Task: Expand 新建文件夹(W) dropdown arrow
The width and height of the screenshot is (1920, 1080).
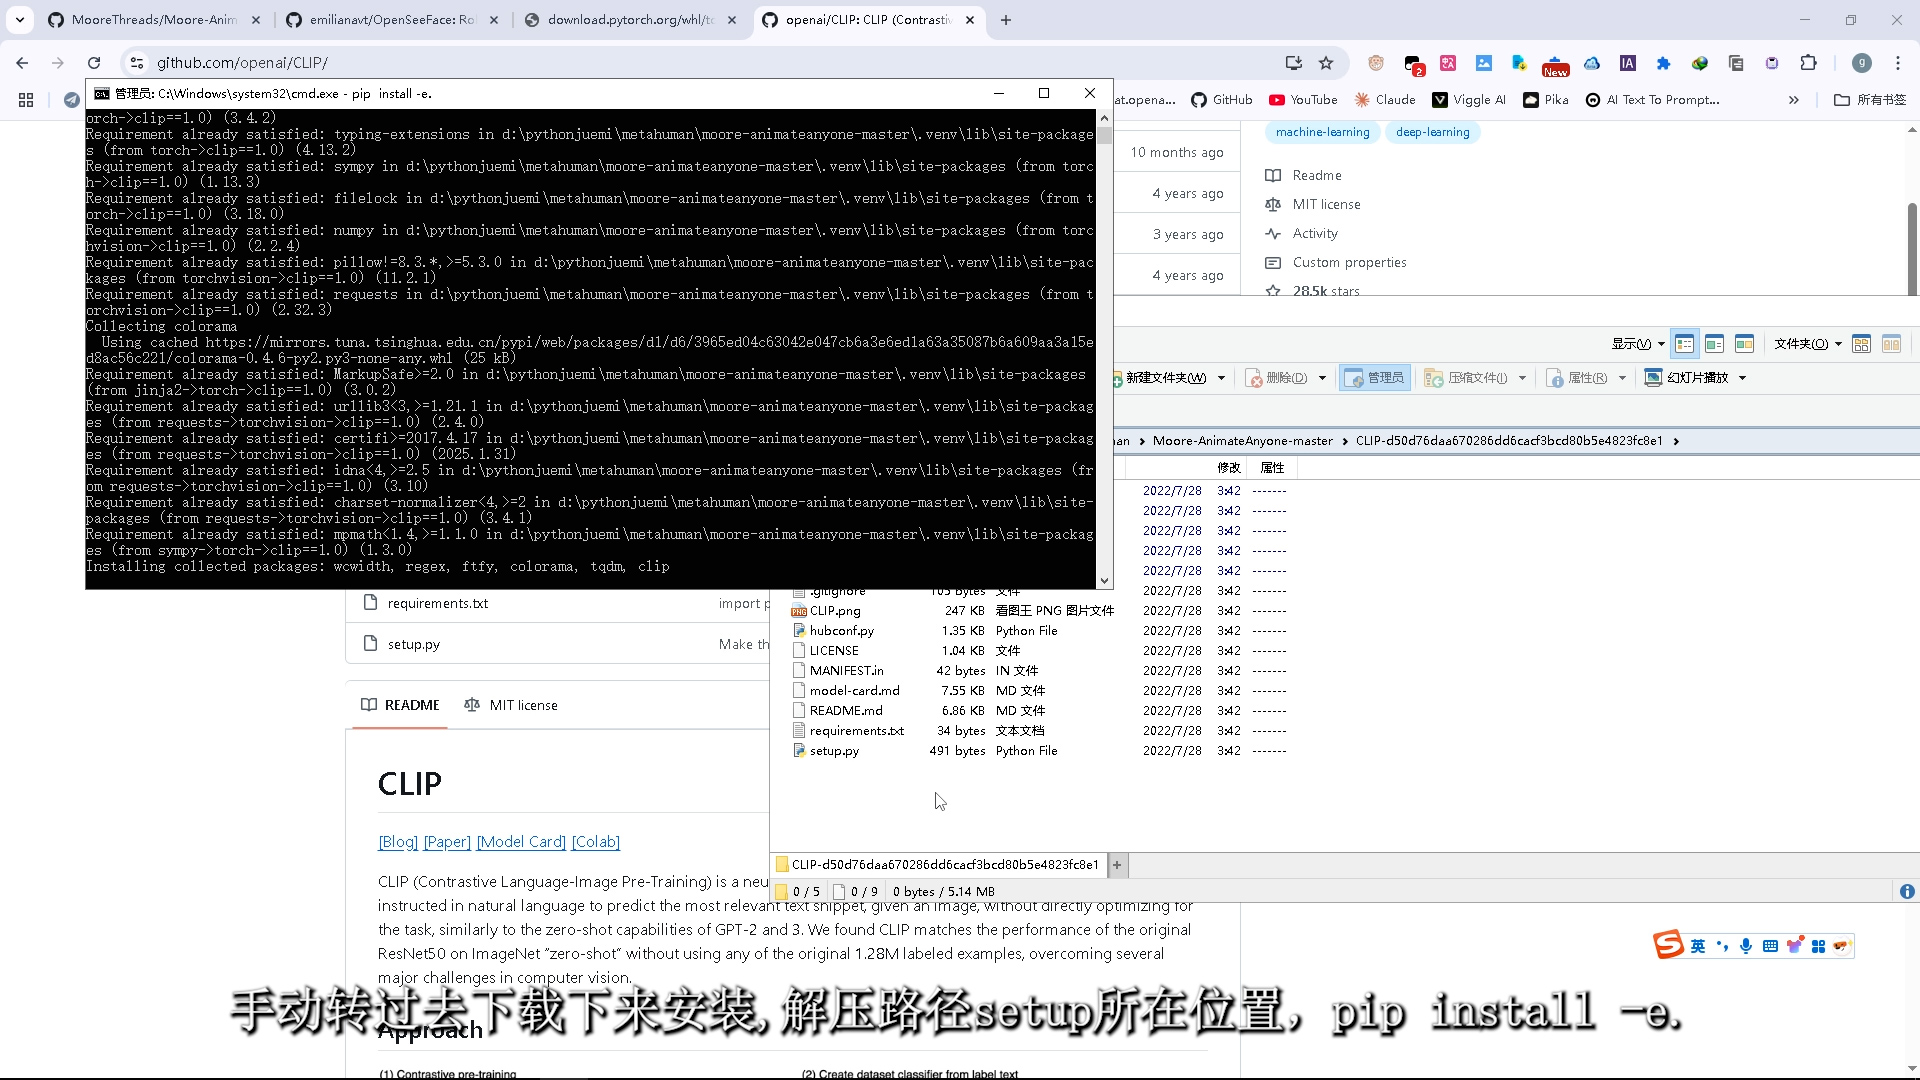Action: point(1221,378)
